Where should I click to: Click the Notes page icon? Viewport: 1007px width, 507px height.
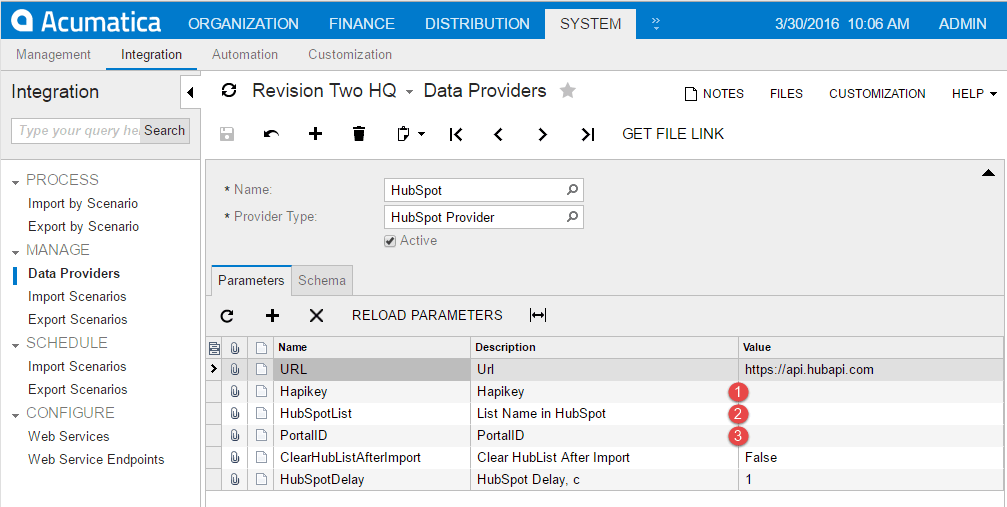[x=691, y=94]
